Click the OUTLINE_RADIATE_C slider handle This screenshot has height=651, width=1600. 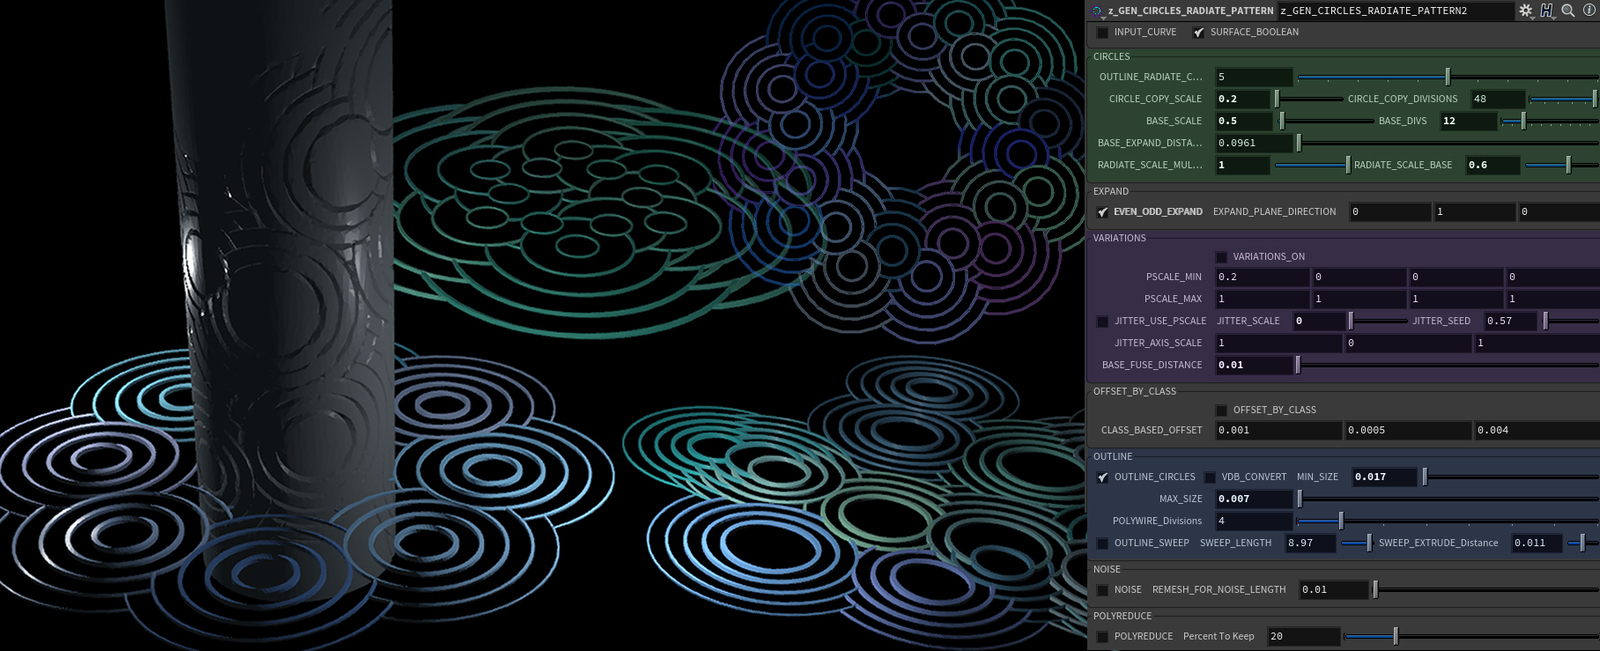1447,77
